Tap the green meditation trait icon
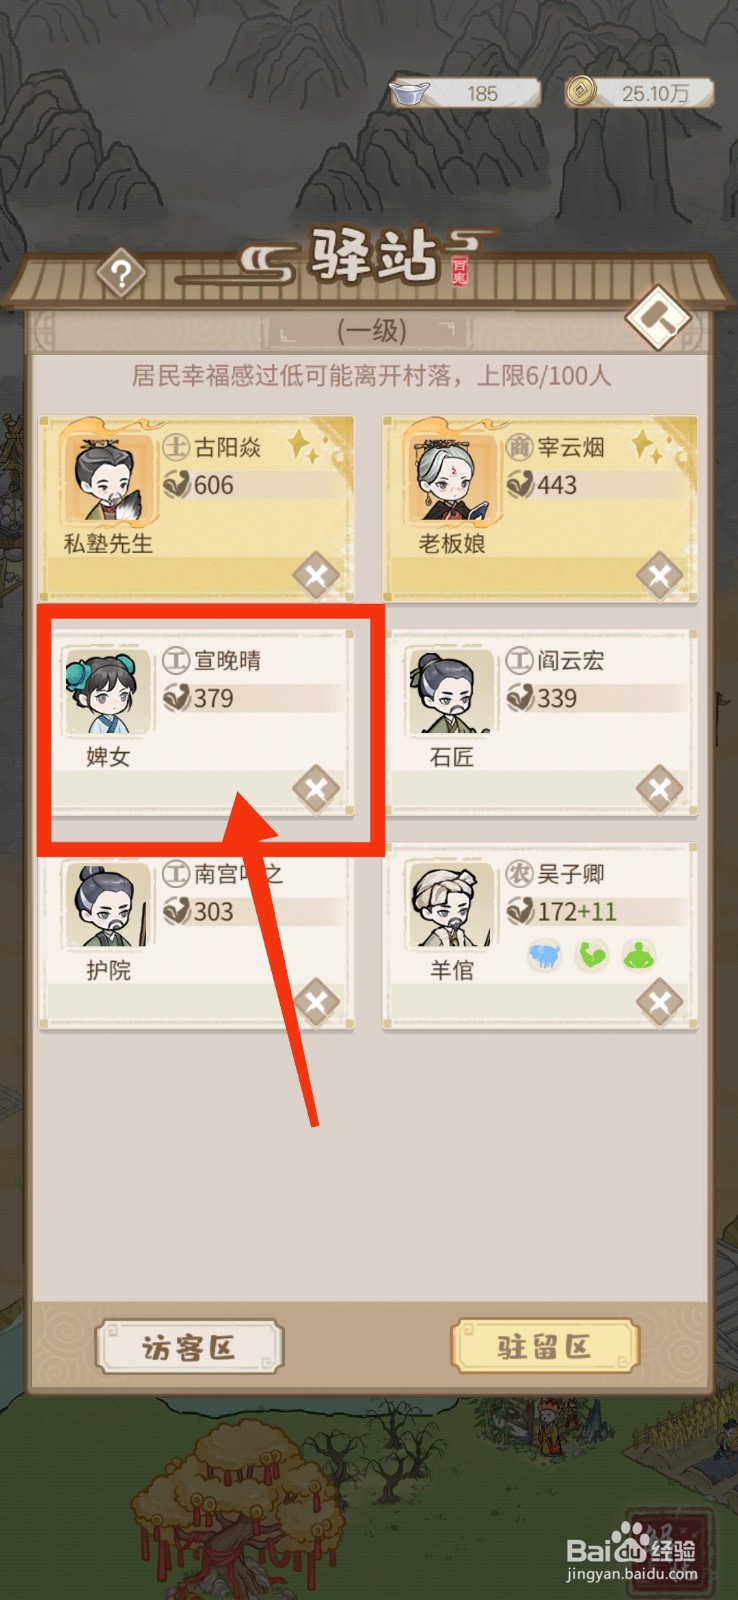Screen dimensions: 738x1600 639,956
